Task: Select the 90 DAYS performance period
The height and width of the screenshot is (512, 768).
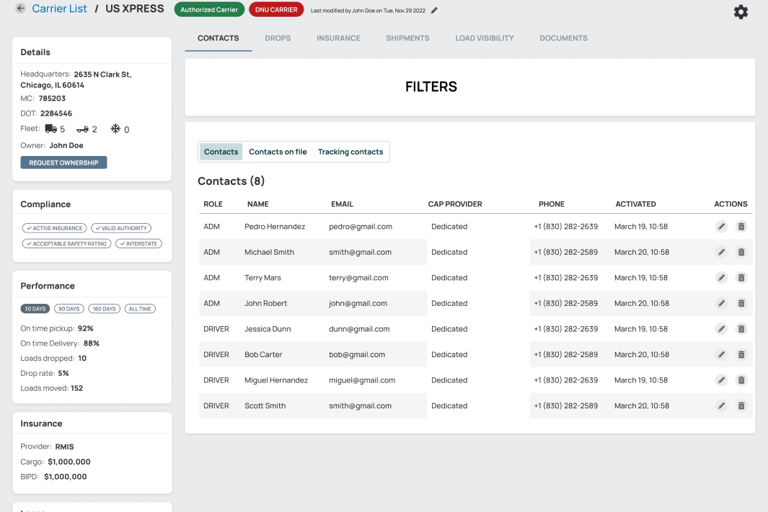Action: [69, 309]
